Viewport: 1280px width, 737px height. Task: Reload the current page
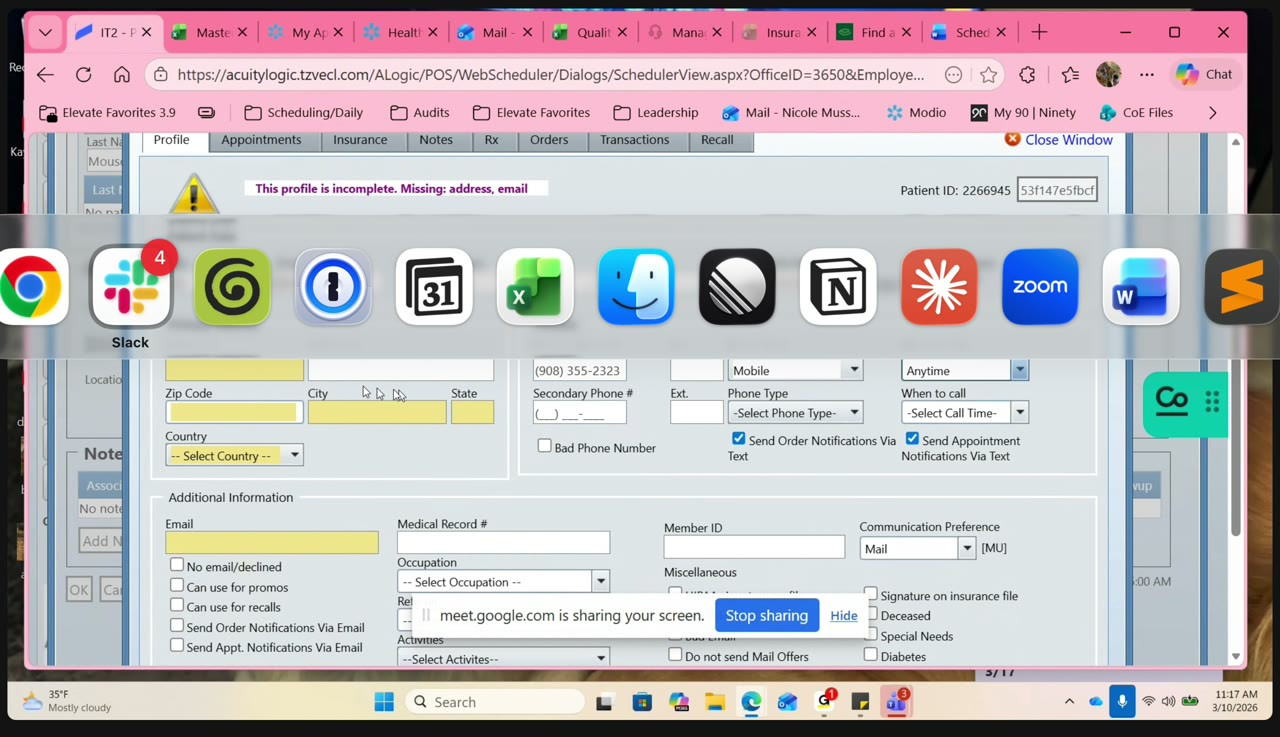84,74
